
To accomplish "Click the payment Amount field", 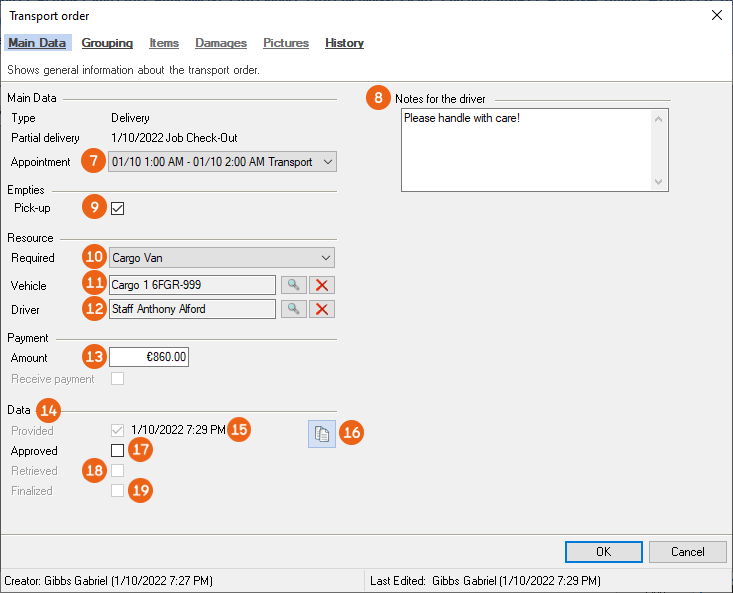I will [x=149, y=357].
